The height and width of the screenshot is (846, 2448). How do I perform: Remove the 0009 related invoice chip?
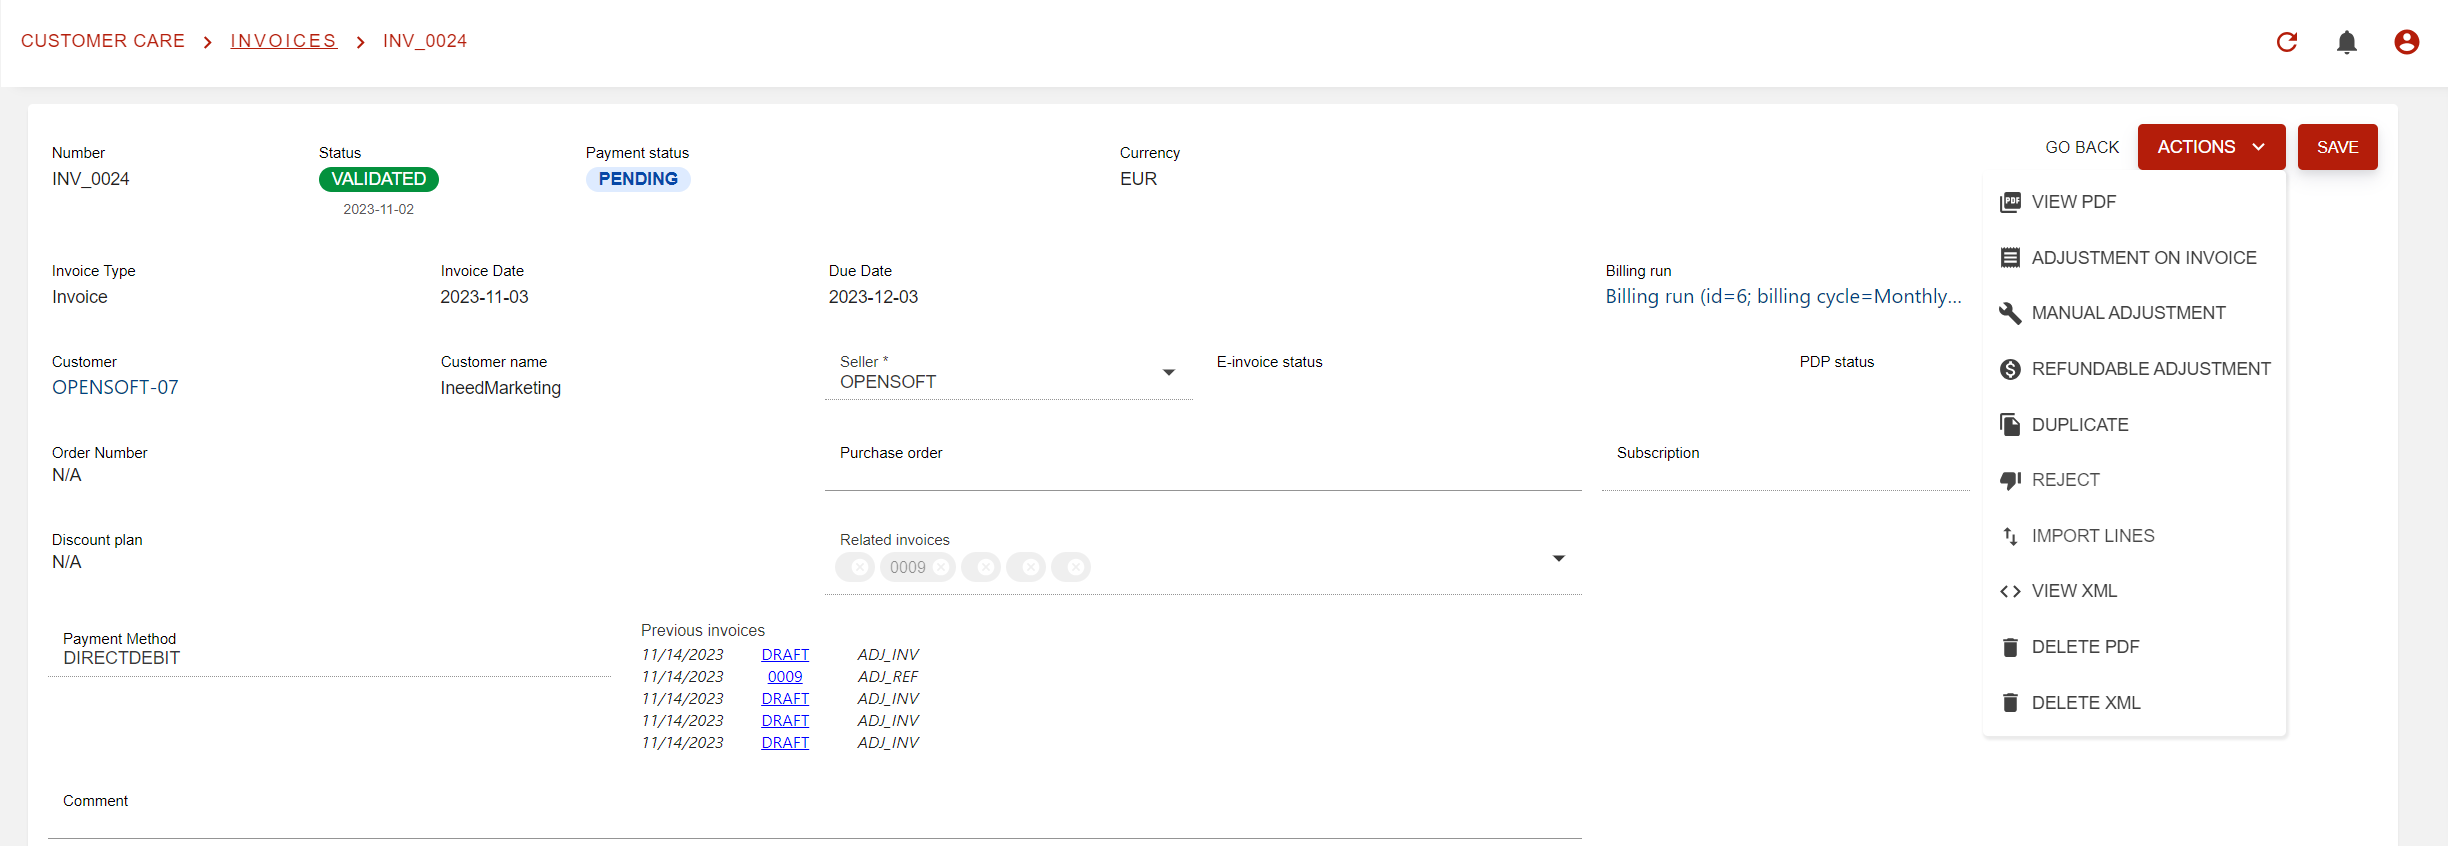941,567
